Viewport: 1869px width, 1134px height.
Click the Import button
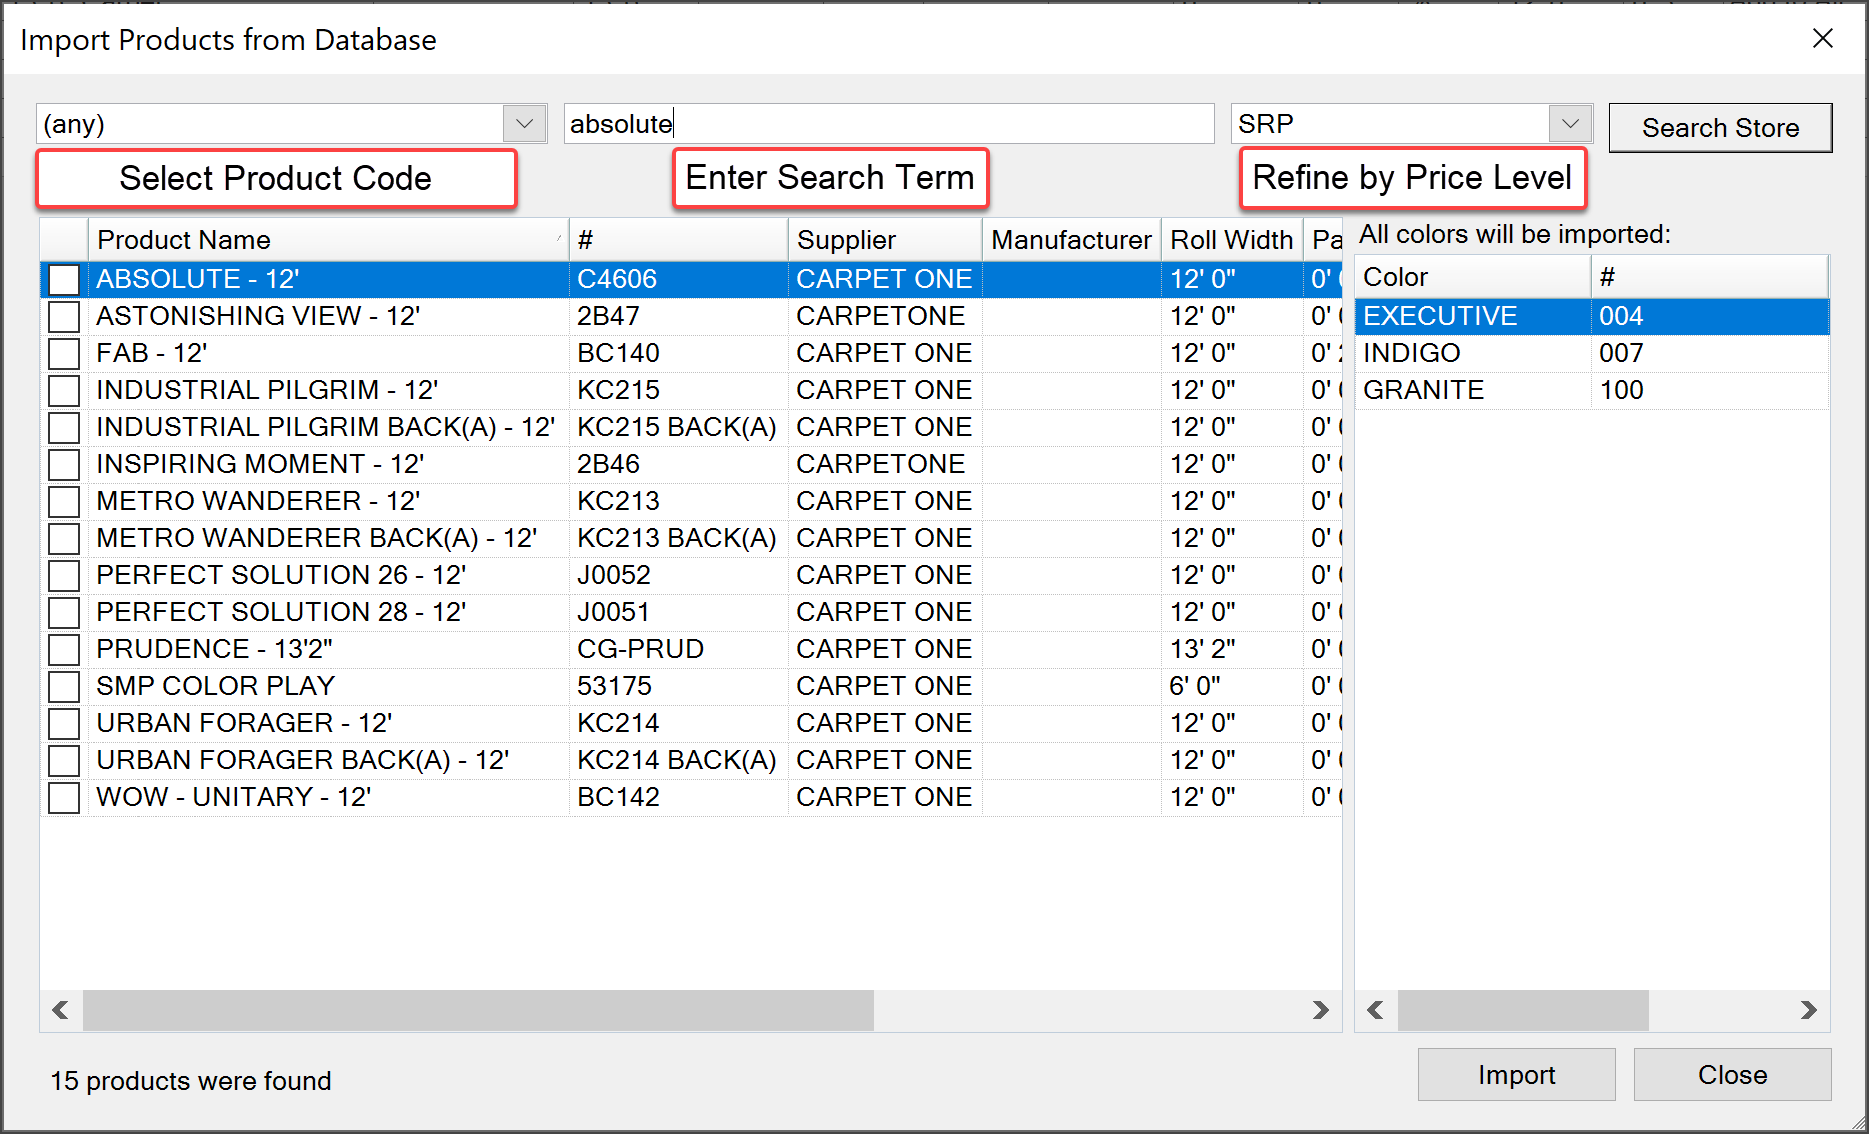click(1516, 1075)
